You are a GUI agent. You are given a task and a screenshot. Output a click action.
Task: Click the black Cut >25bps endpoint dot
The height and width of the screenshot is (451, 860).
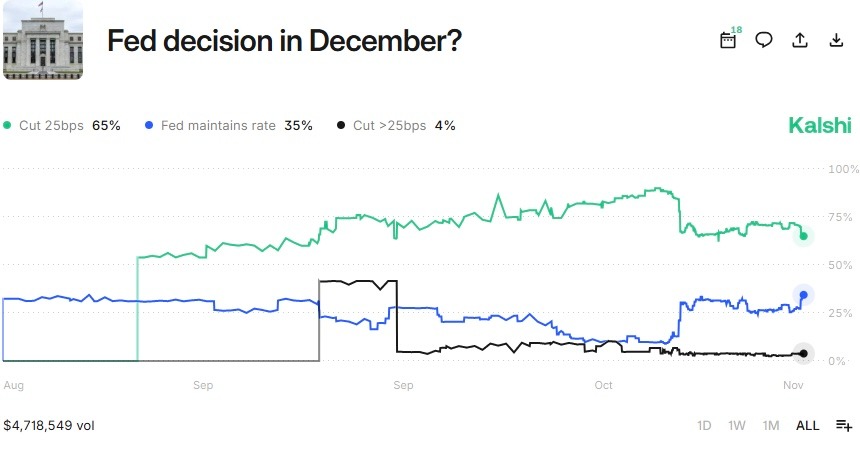pyautogui.click(x=804, y=353)
